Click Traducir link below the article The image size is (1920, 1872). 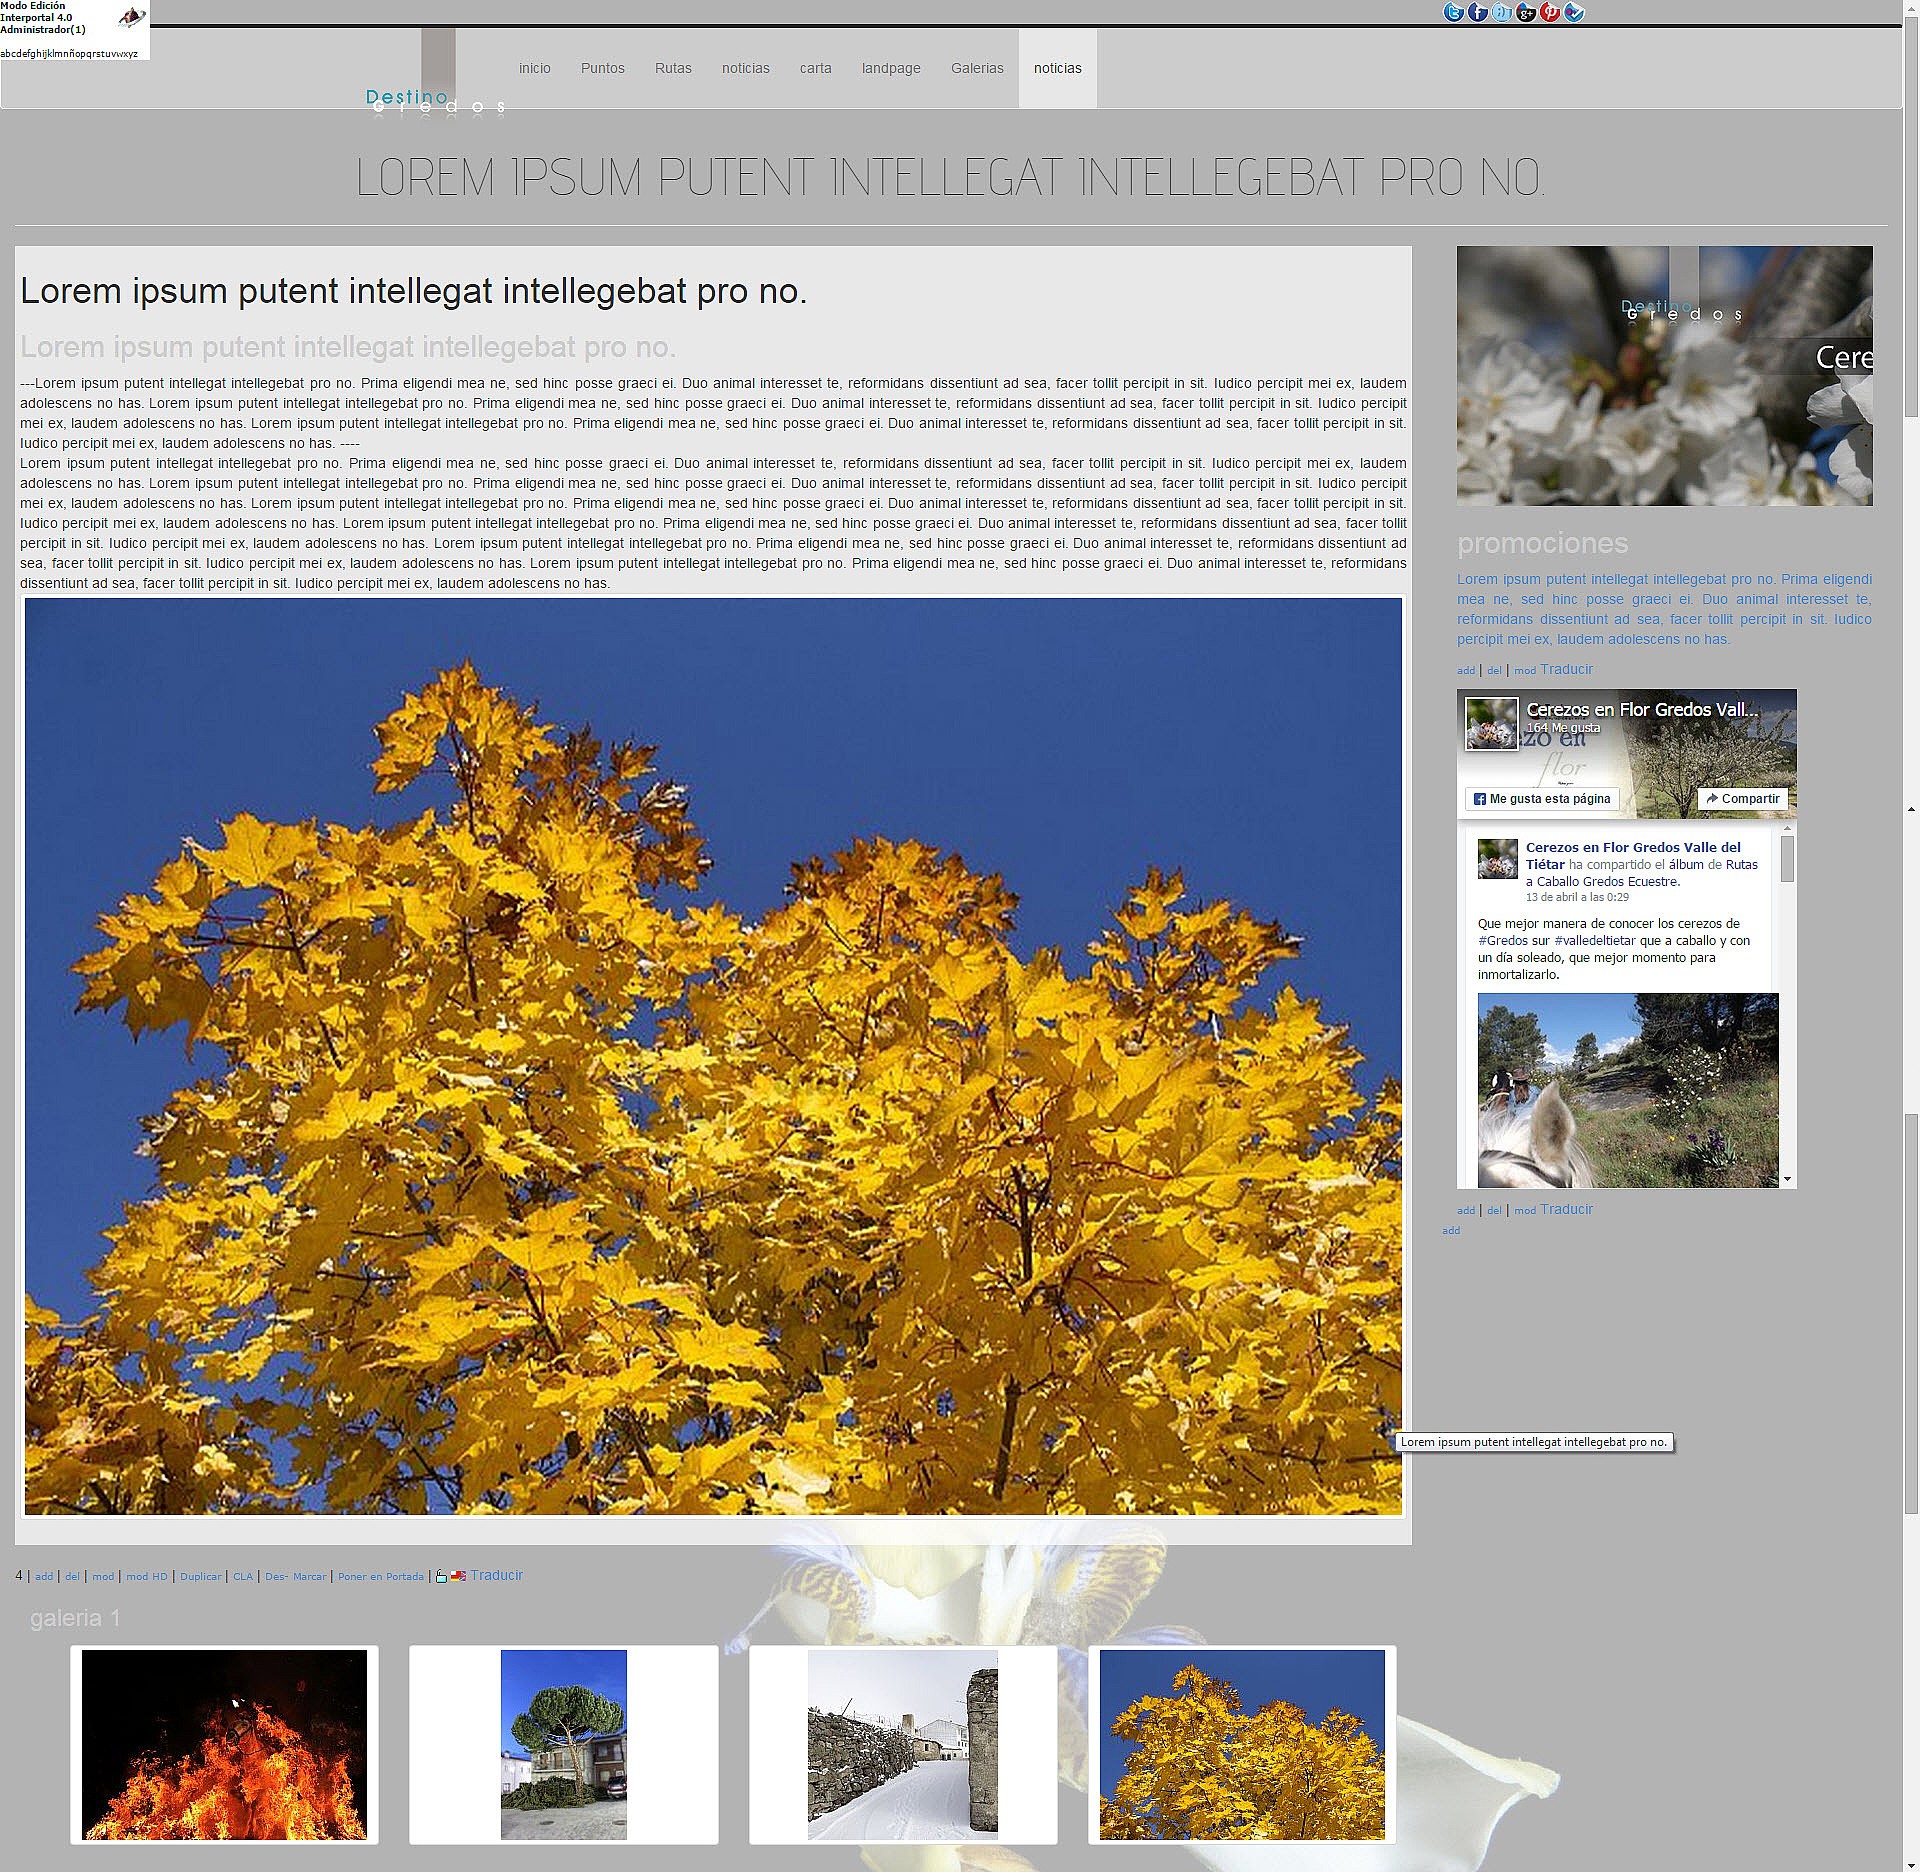pyautogui.click(x=497, y=1575)
